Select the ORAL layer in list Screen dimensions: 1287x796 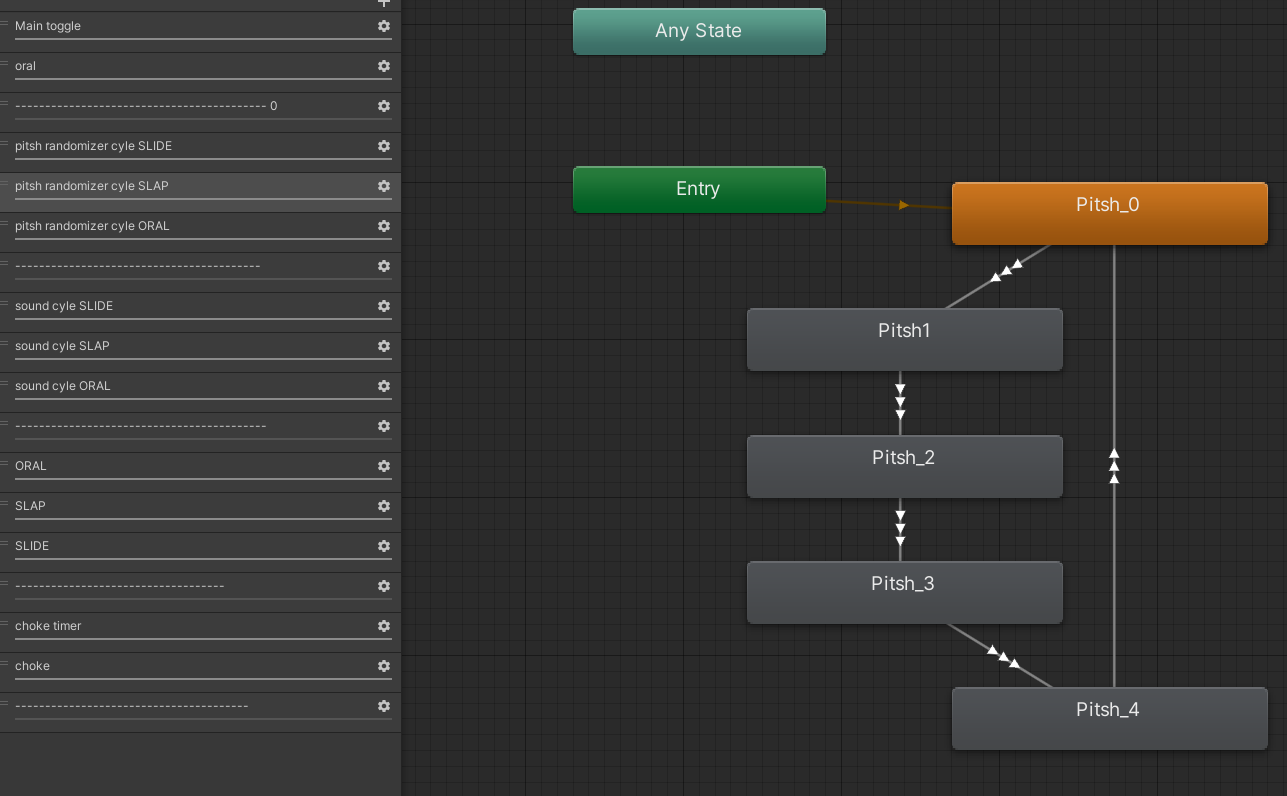[200, 472]
